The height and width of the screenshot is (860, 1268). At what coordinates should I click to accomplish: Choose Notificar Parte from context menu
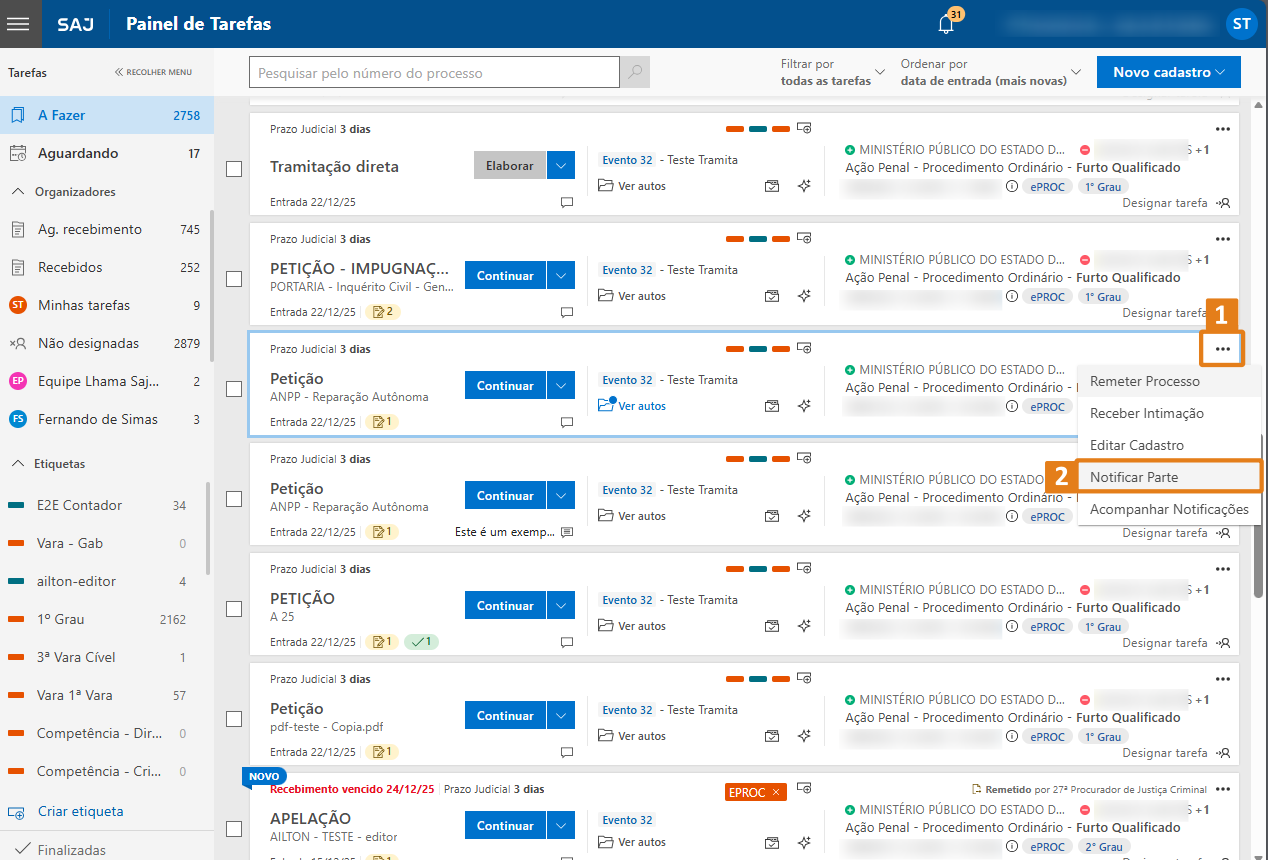(x=1134, y=477)
